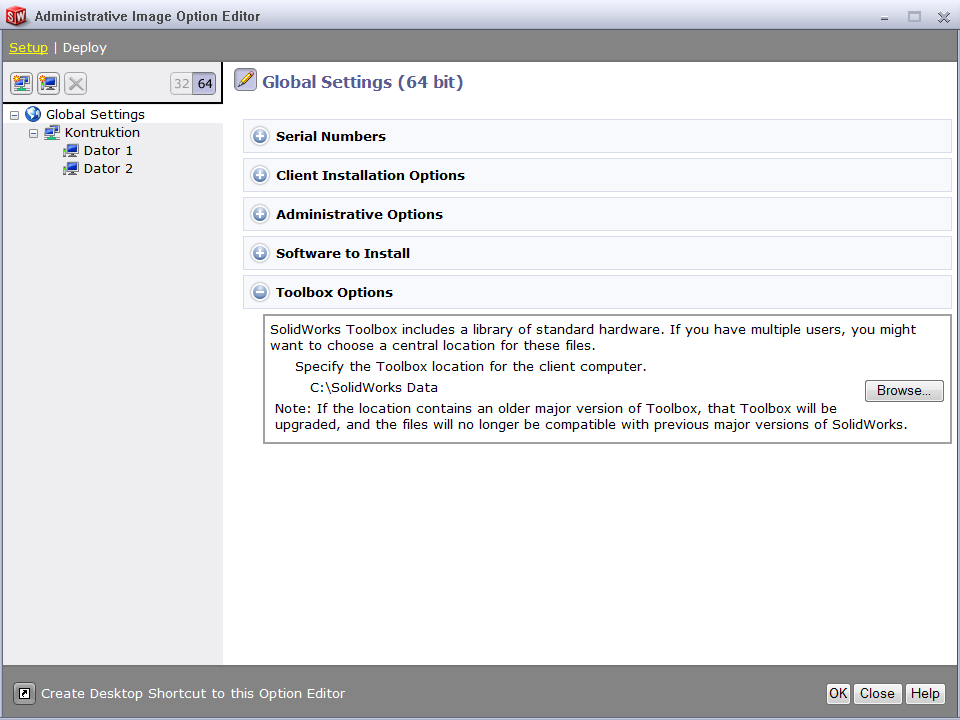Viewport: 960px width, 720px height.
Task: Click the SolidWorks logo in title bar
Action: tap(17, 16)
